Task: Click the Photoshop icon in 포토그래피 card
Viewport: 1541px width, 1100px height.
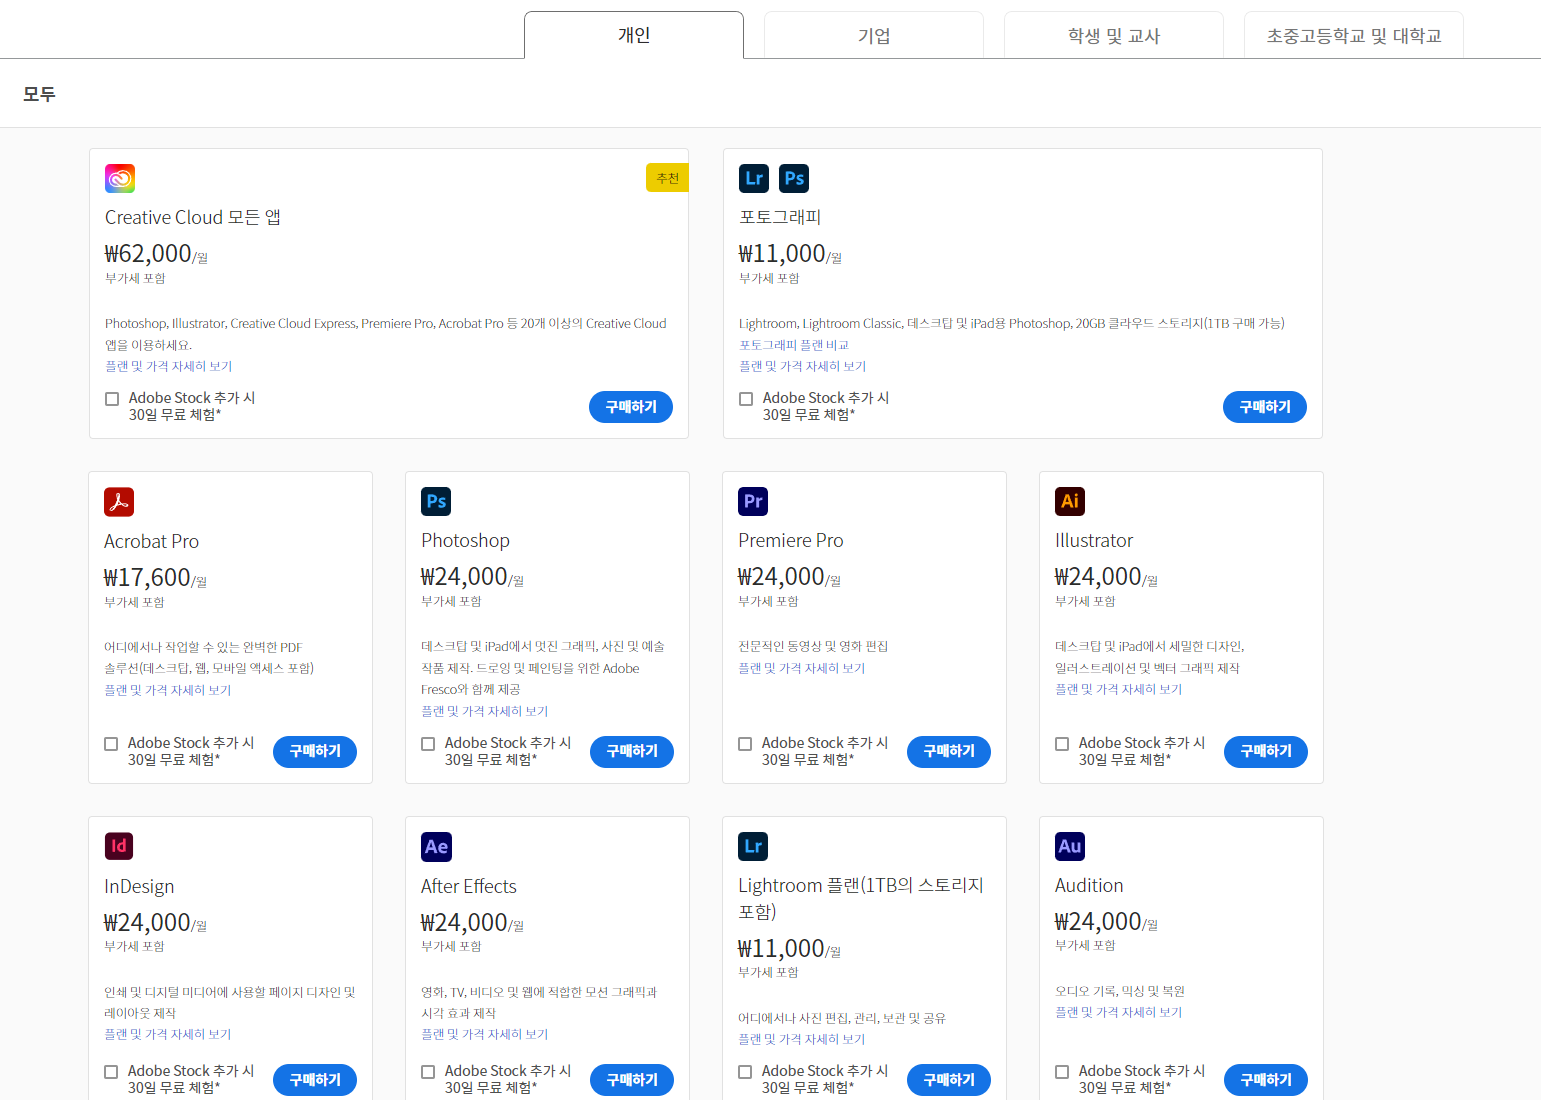Action: 794,179
